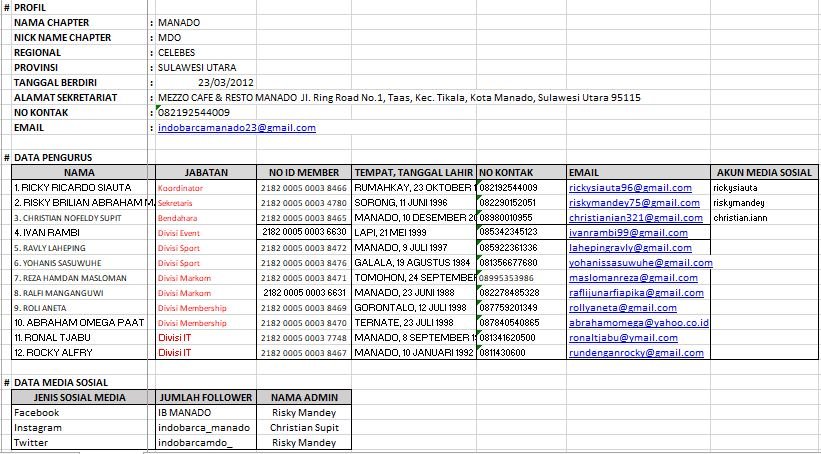This screenshot has width=821, height=454.
Task: Select the rickysiauta social account cell
Action: coord(764,187)
